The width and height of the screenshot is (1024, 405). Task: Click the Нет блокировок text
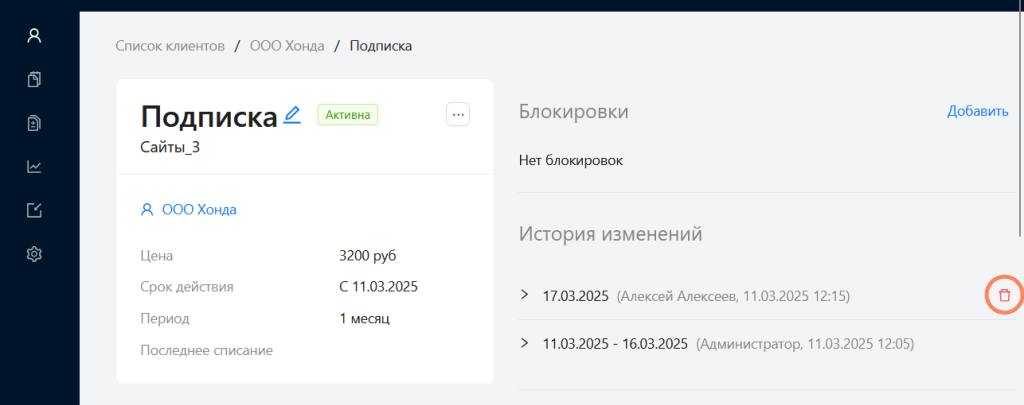click(x=571, y=160)
